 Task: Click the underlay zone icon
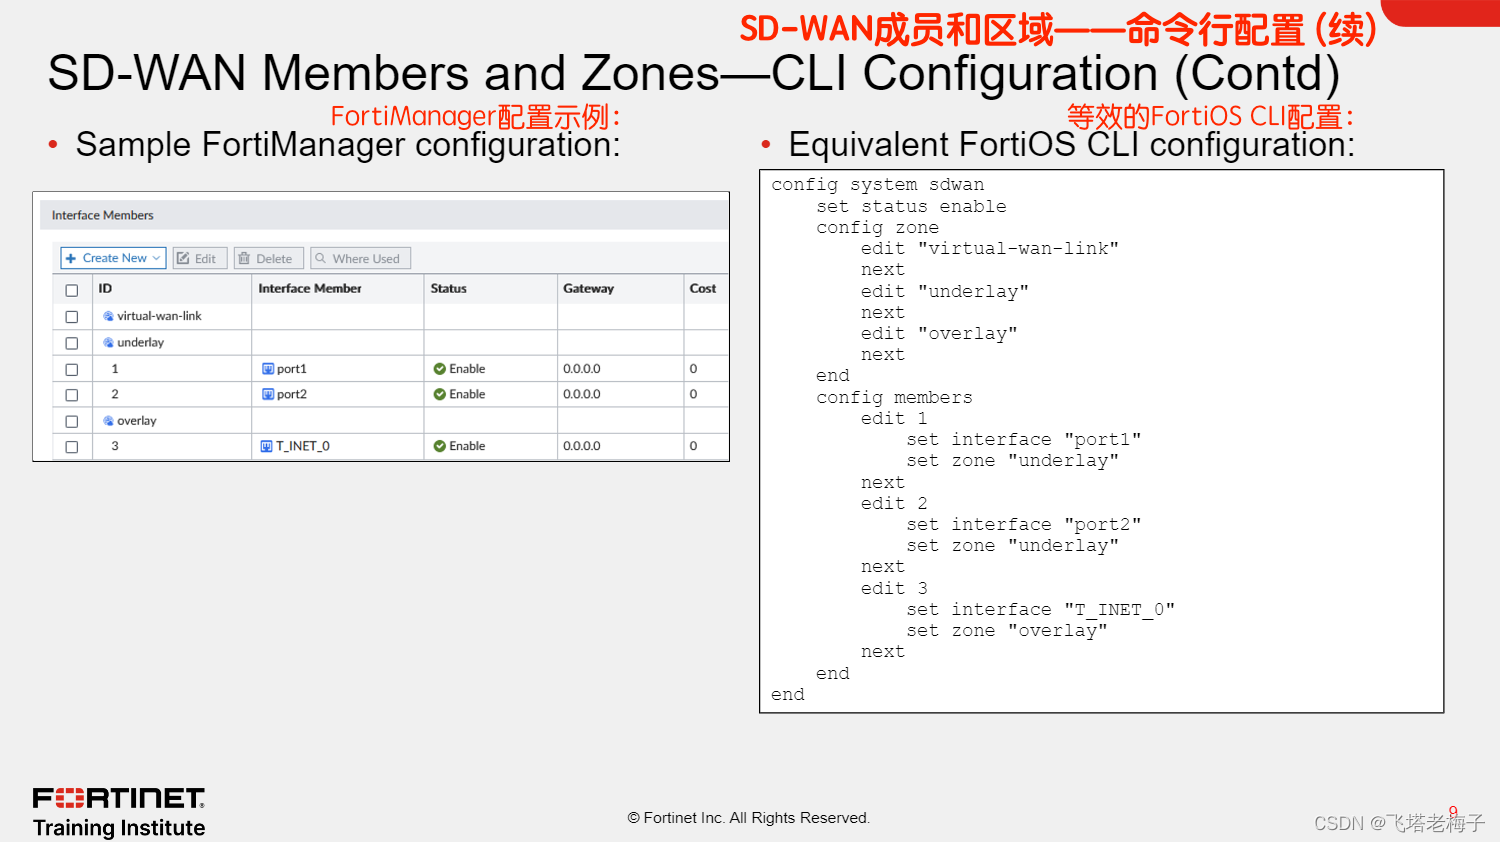108,342
